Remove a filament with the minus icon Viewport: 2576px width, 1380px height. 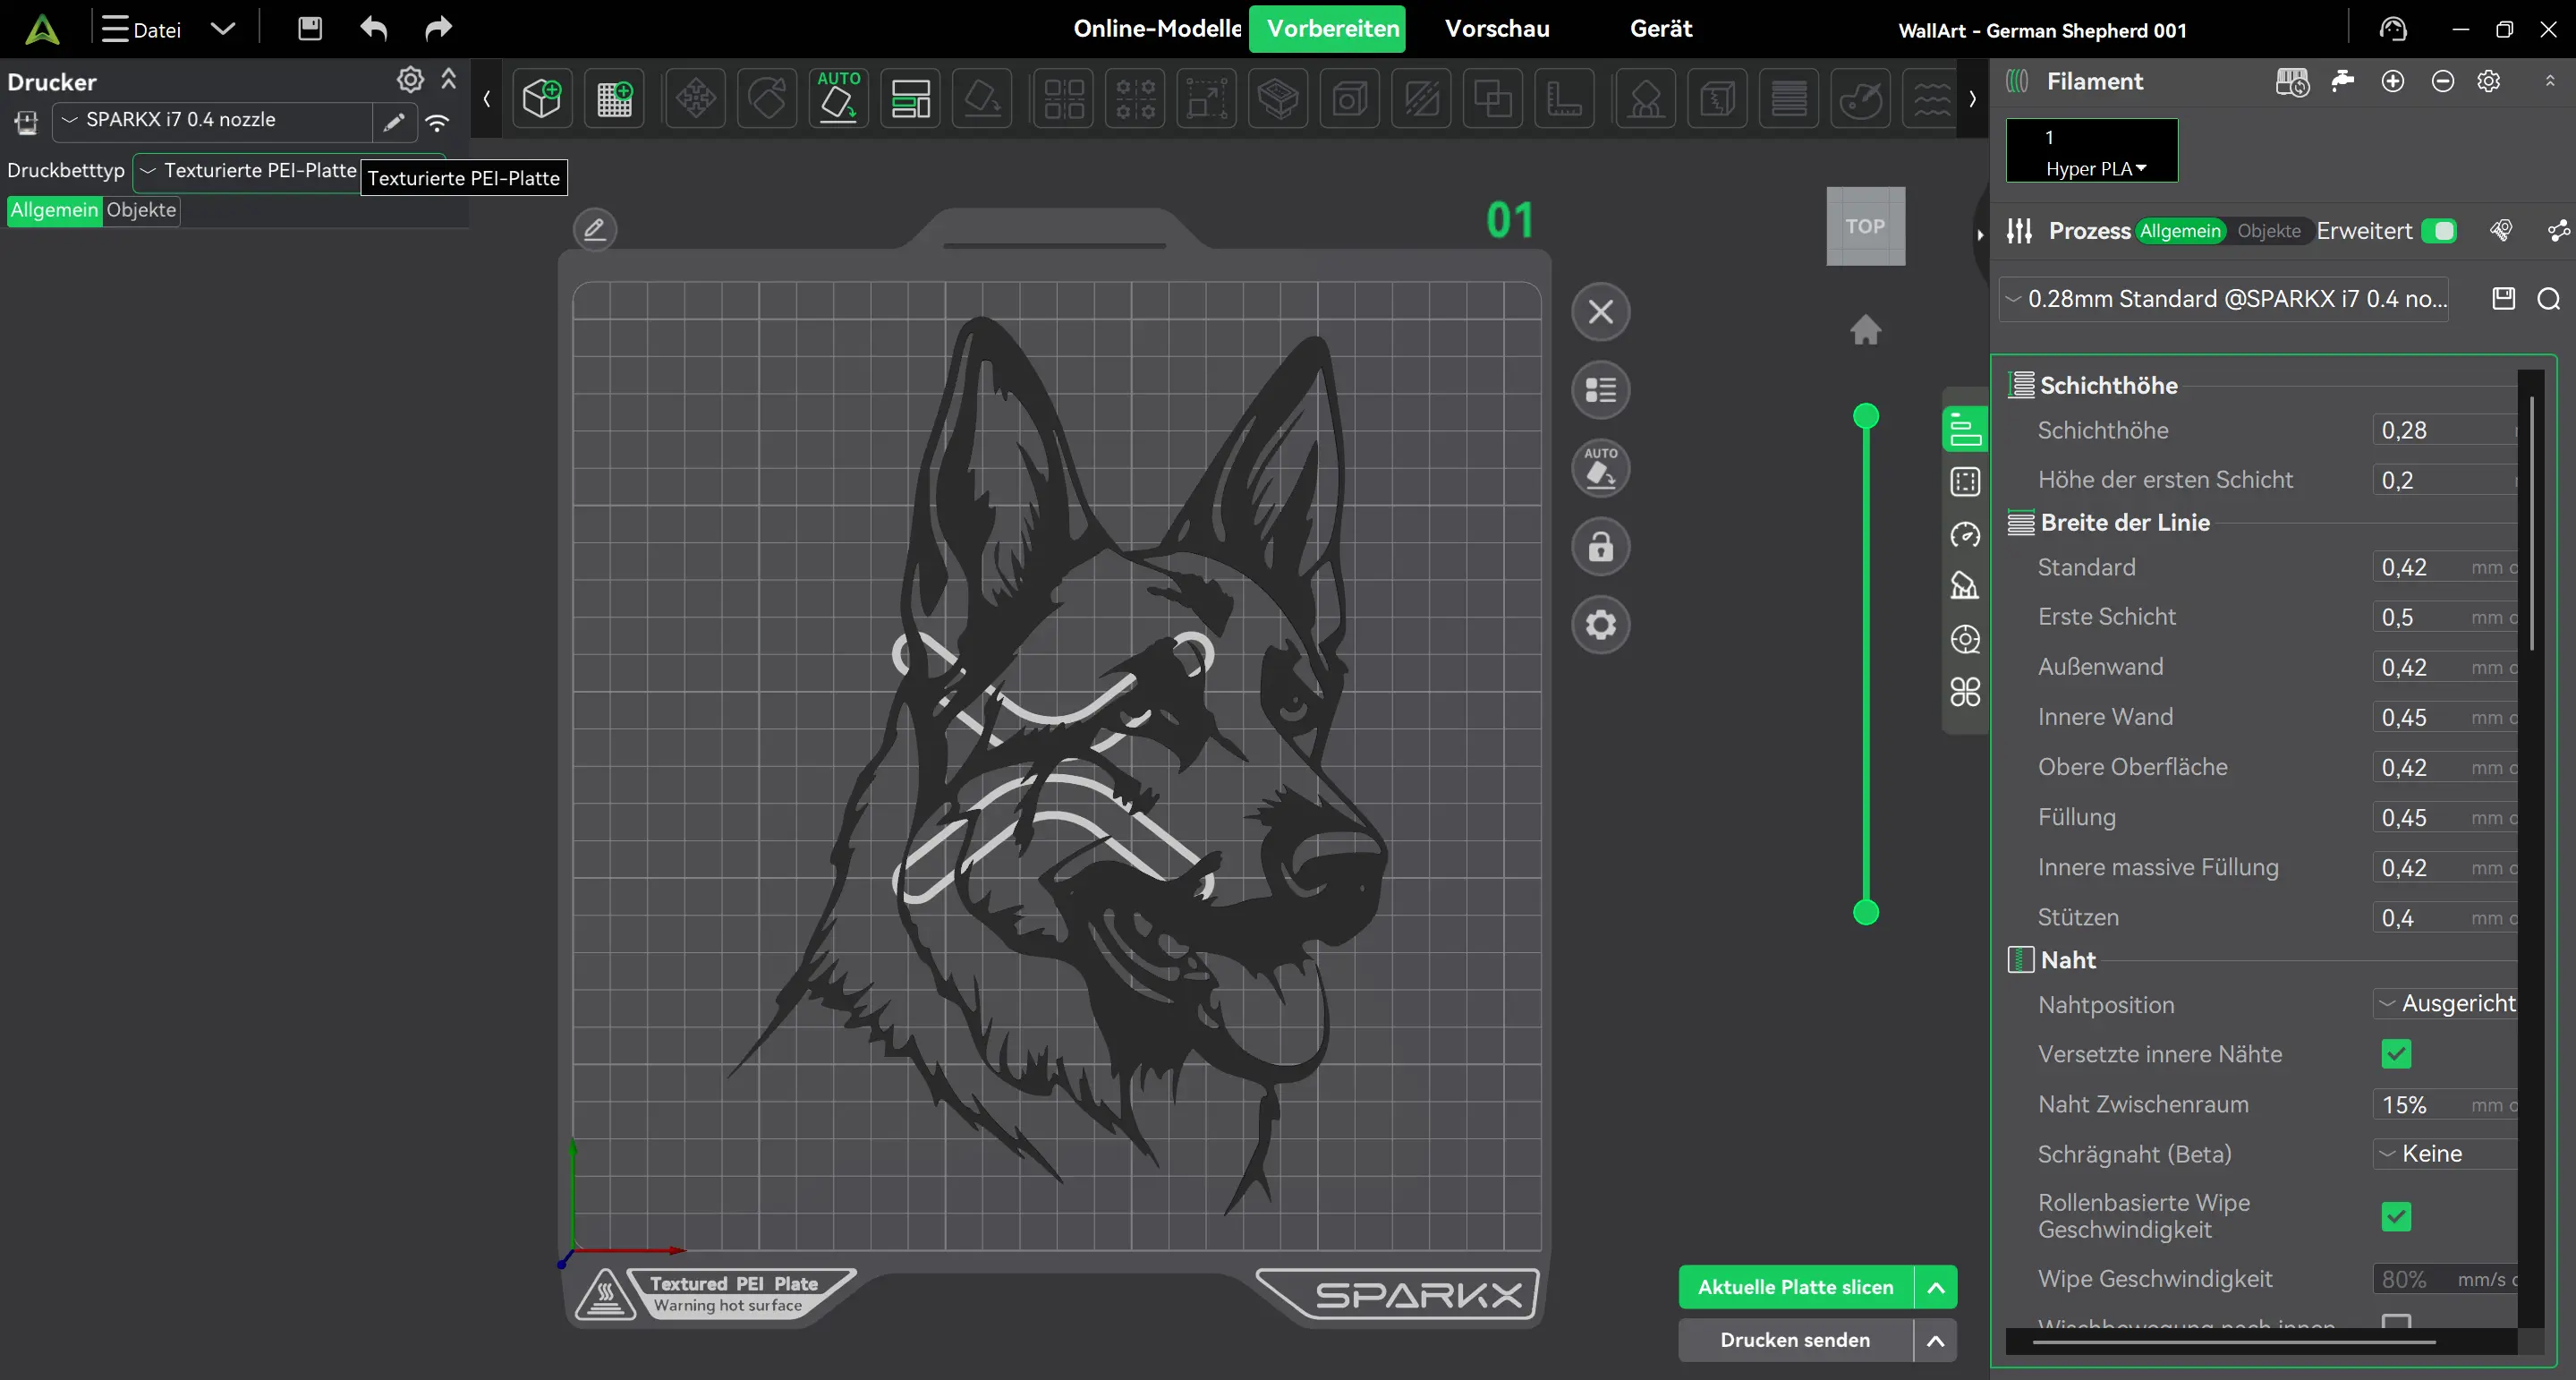pos(2442,81)
